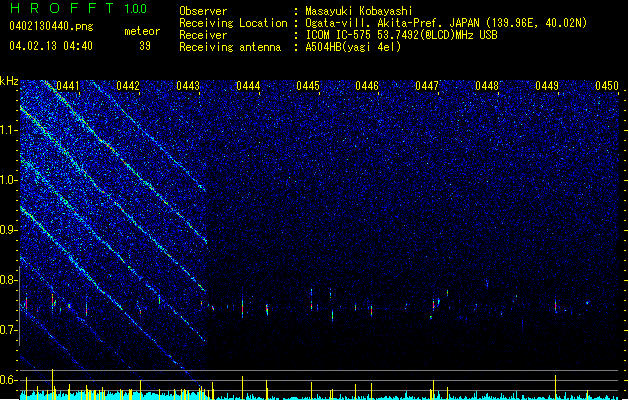Click the 'Observer' label
This screenshot has height=400, width=629.
pos(203,11)
